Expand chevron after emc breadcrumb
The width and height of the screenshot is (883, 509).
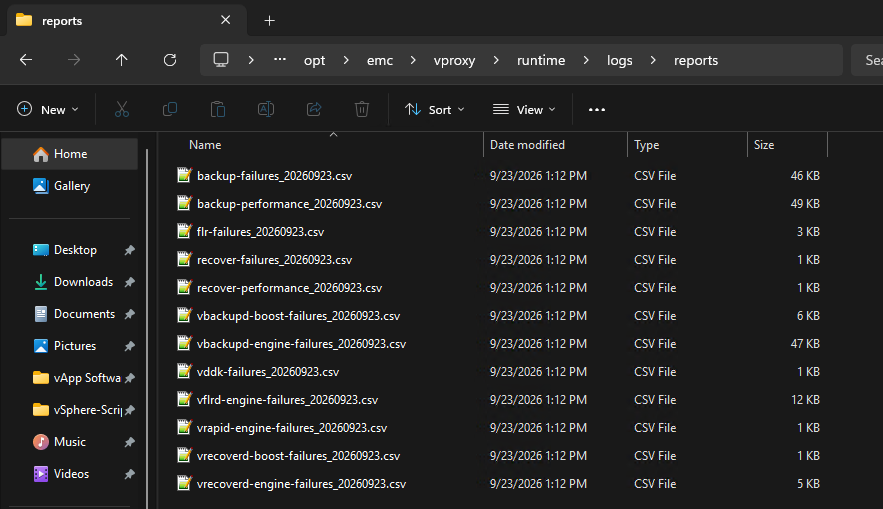(x=413, y=60)
